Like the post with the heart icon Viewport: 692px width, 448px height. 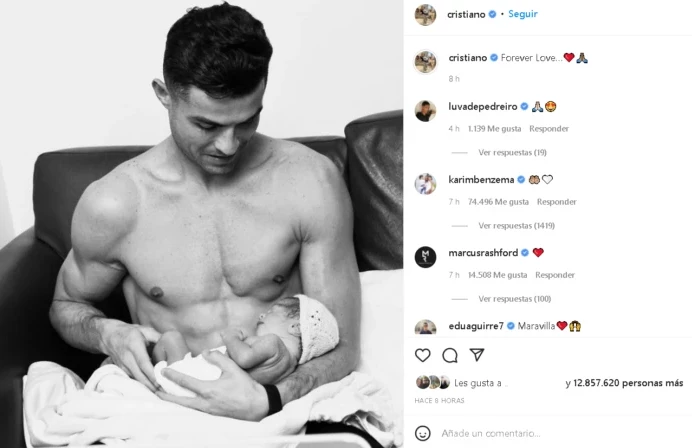coord(422,355)
